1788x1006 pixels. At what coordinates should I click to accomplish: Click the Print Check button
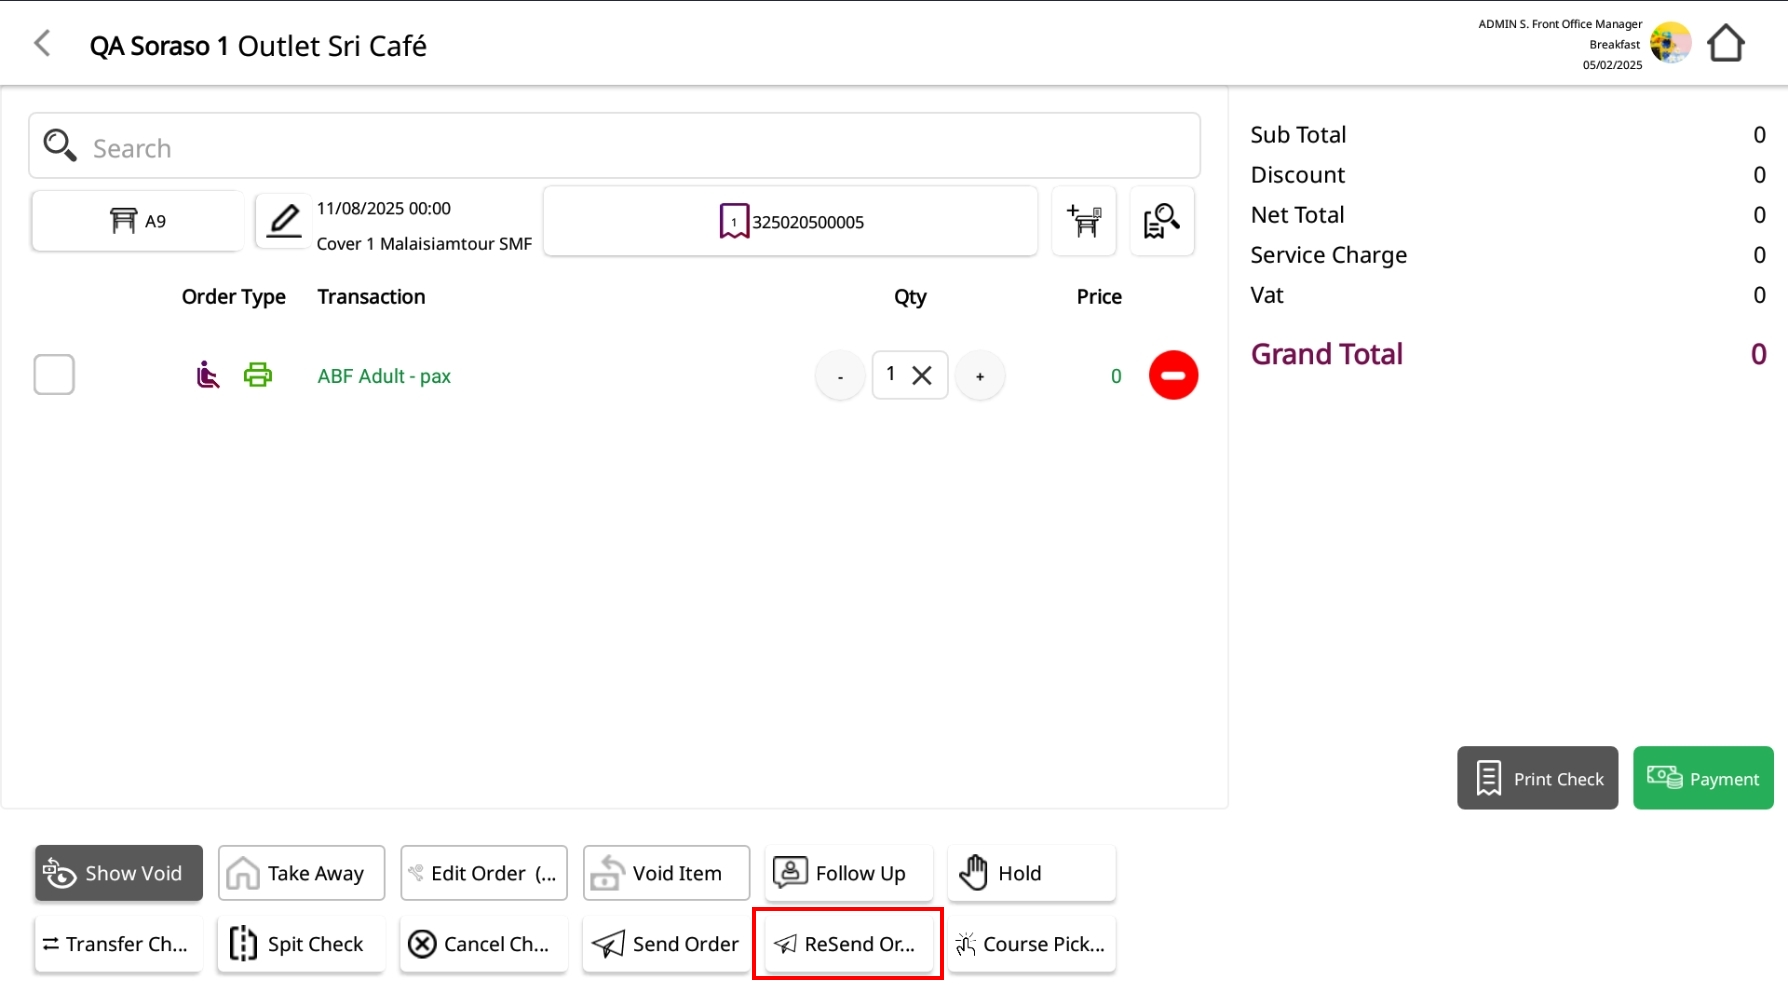point(1537,778)
